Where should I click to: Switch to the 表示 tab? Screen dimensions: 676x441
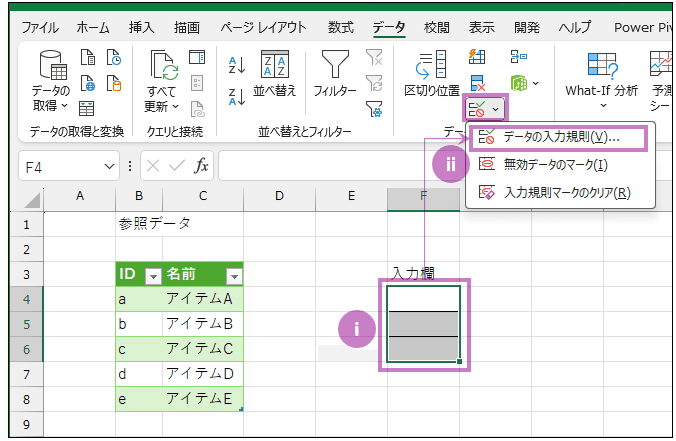tap(482, 28)
